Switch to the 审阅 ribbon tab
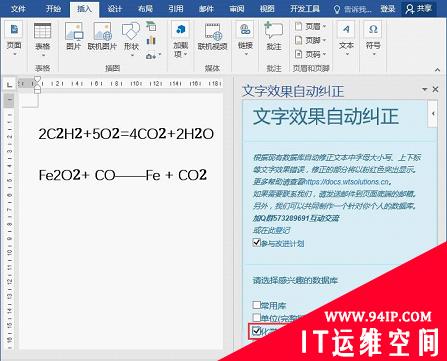Screen dimensions: 447x361 tap(237, 9)
